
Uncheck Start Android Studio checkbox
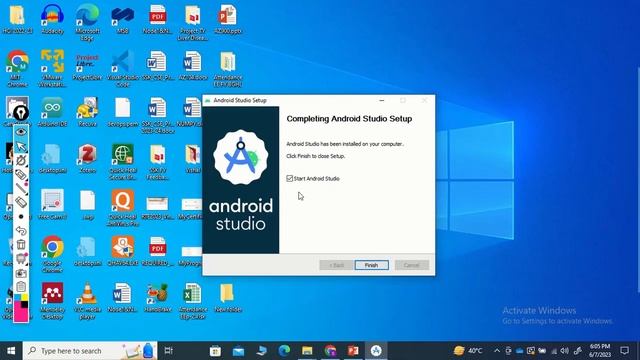pos(290,178)
